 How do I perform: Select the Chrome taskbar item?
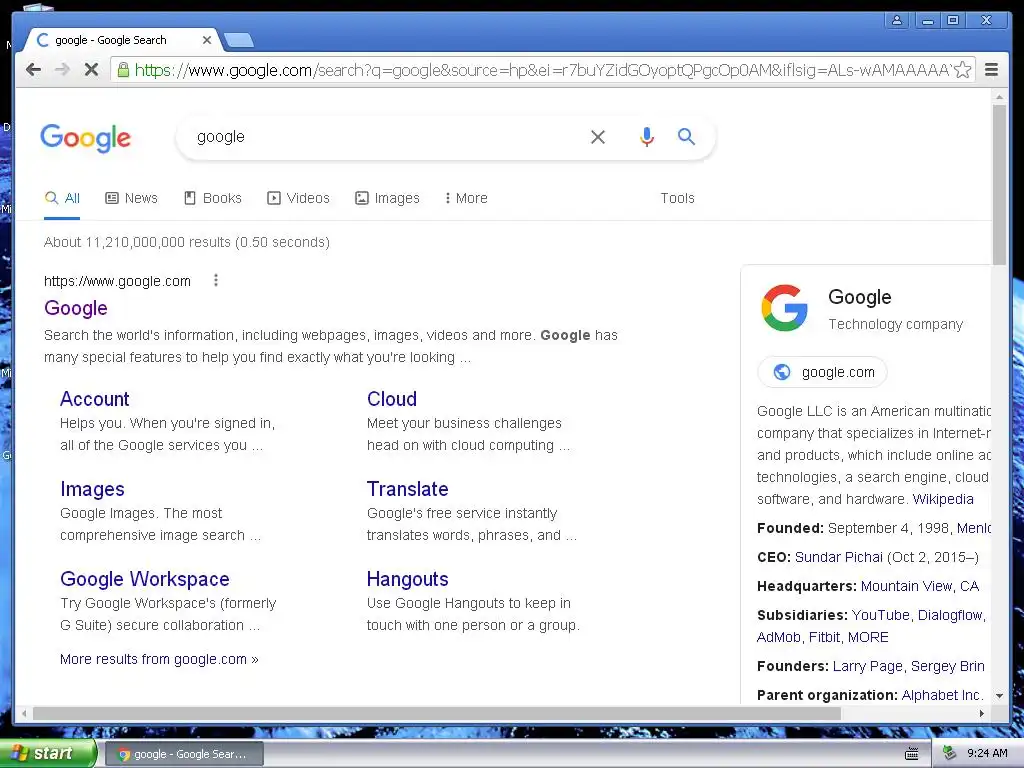click(184, 754)
